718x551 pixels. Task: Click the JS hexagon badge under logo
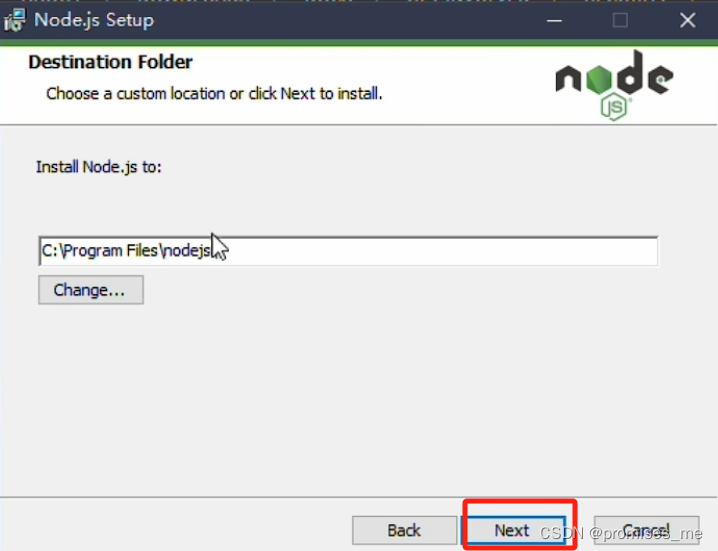coord(614,106)
